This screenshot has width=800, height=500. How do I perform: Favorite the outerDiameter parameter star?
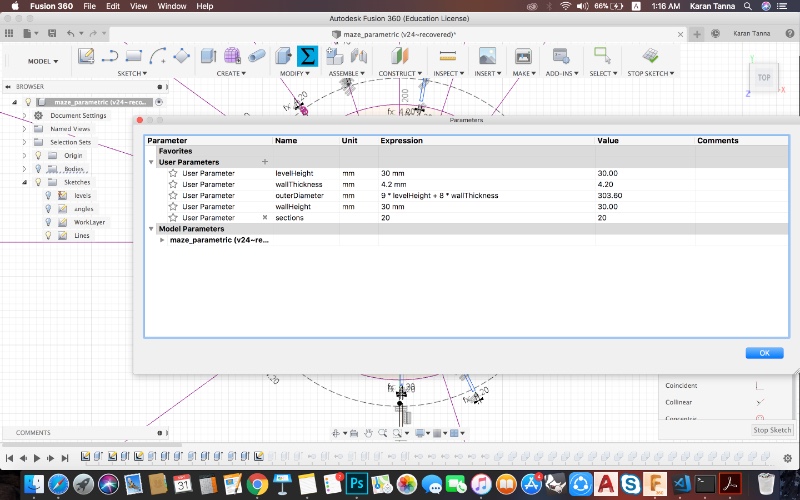173,195
